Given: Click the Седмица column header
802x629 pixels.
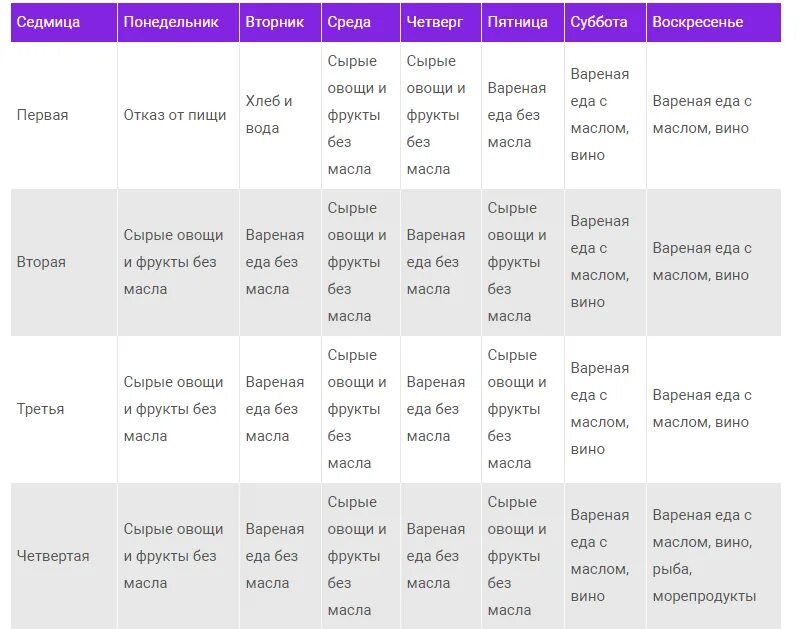Looking at the screenshot, I should click(x=64, y=22).
